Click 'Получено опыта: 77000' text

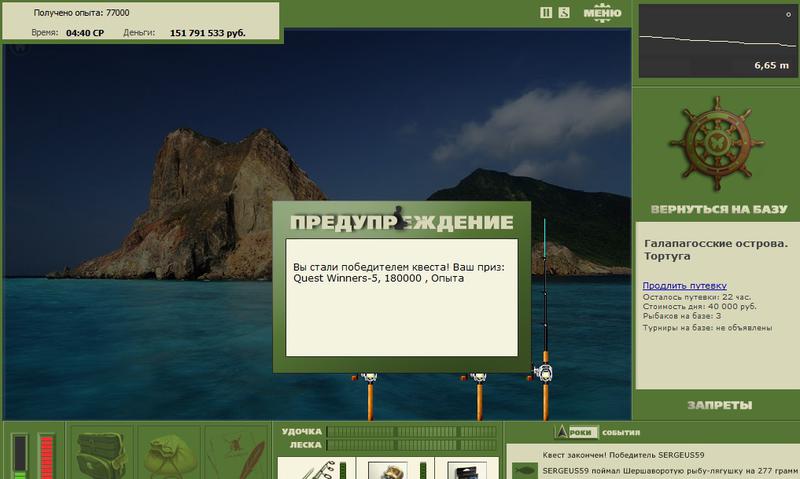81,13
